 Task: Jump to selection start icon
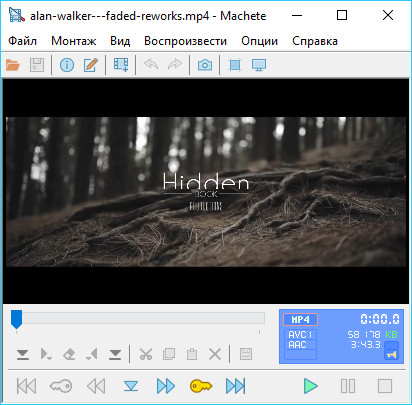(23, 354)
